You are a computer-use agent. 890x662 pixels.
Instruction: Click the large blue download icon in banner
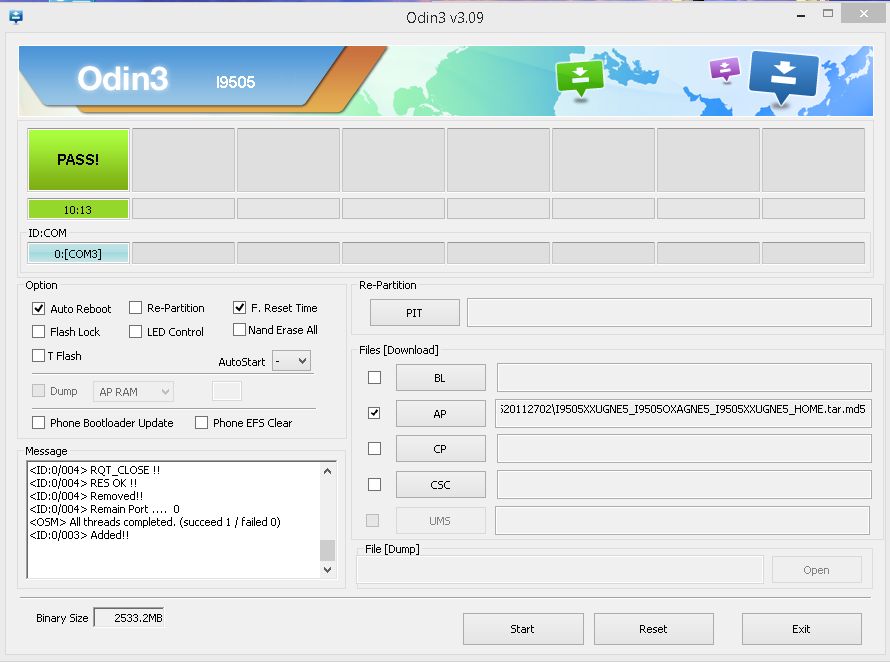click(x=783, y=76)
